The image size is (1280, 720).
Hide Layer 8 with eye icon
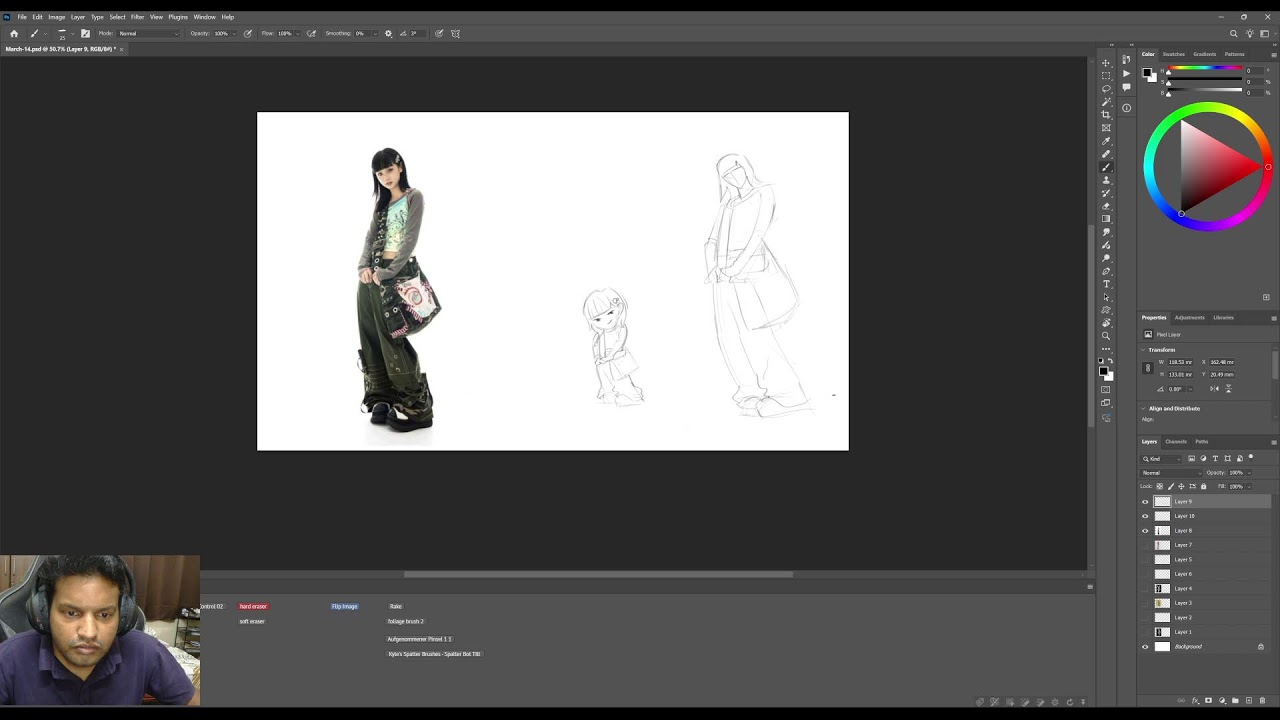click(x=1146, y=531)
